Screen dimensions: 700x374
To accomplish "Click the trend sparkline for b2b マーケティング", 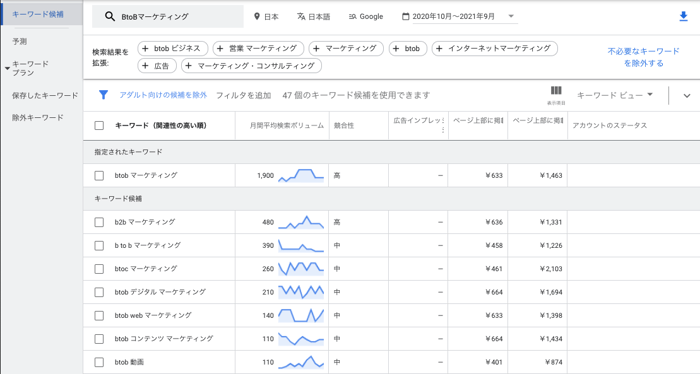I will 301,222.
